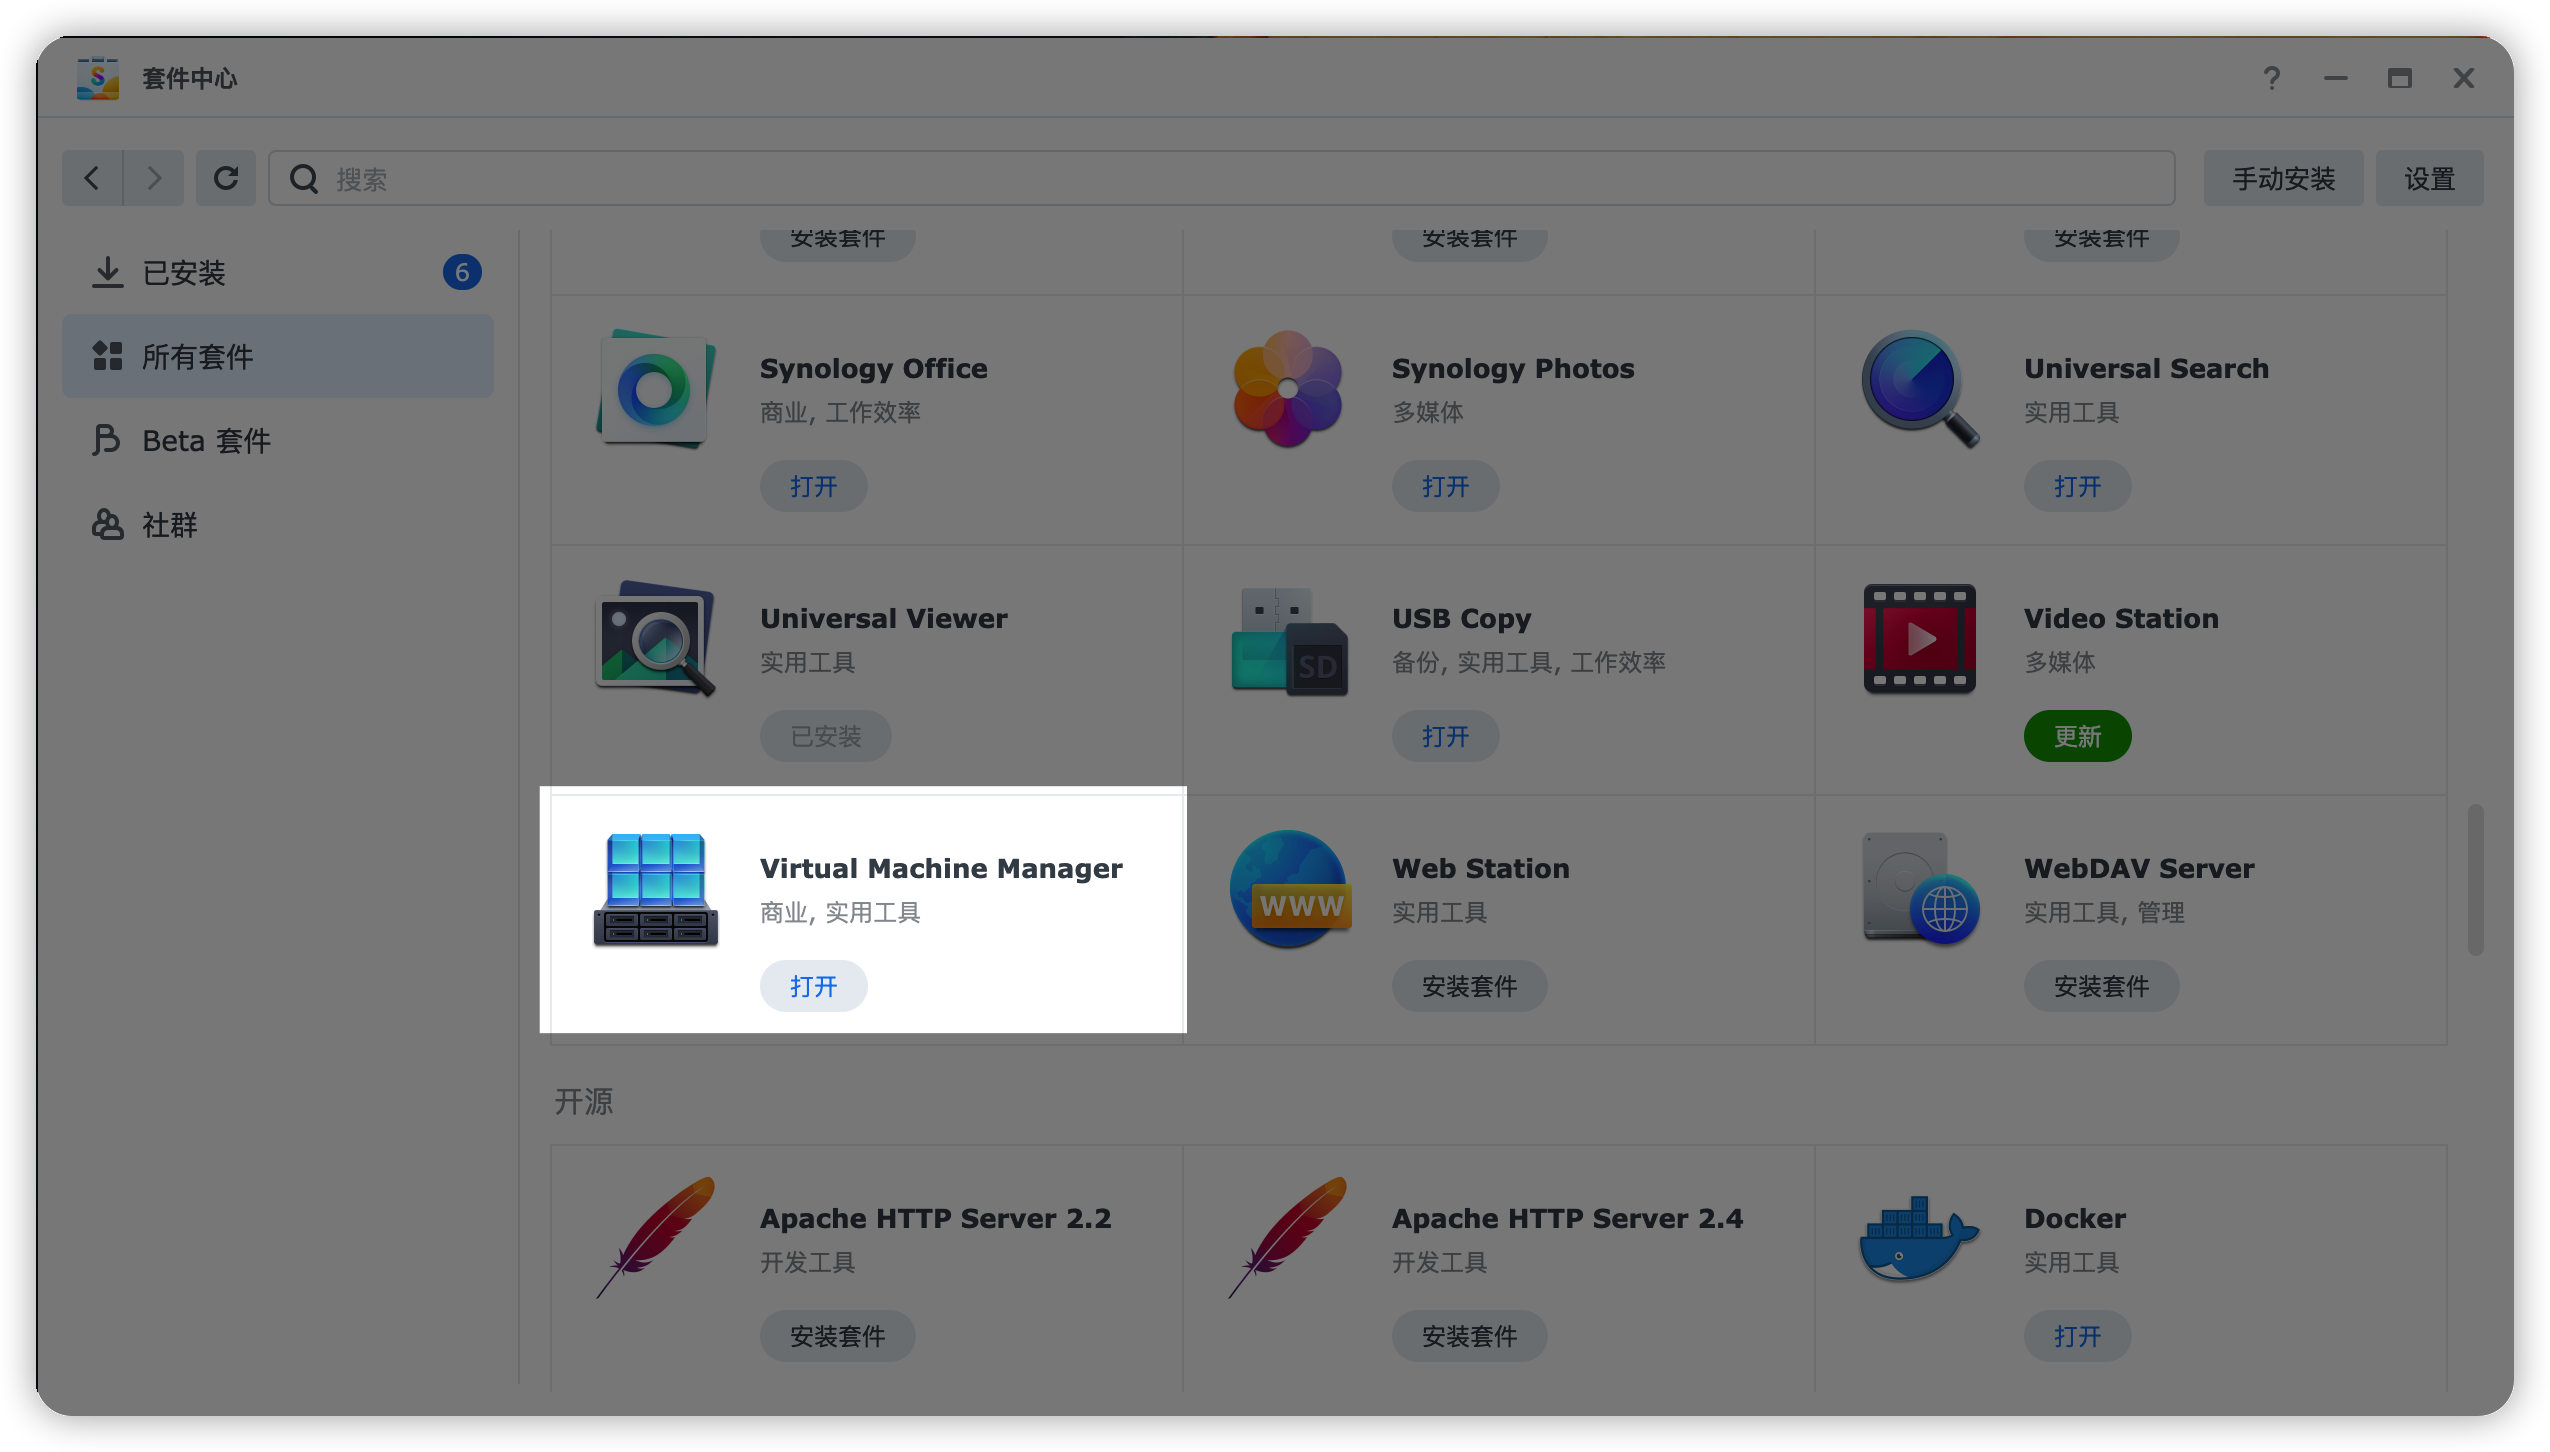Screen dimensions: 2550x1452
Task: Click the Virtual Machine Manager title
Action: 941,868
